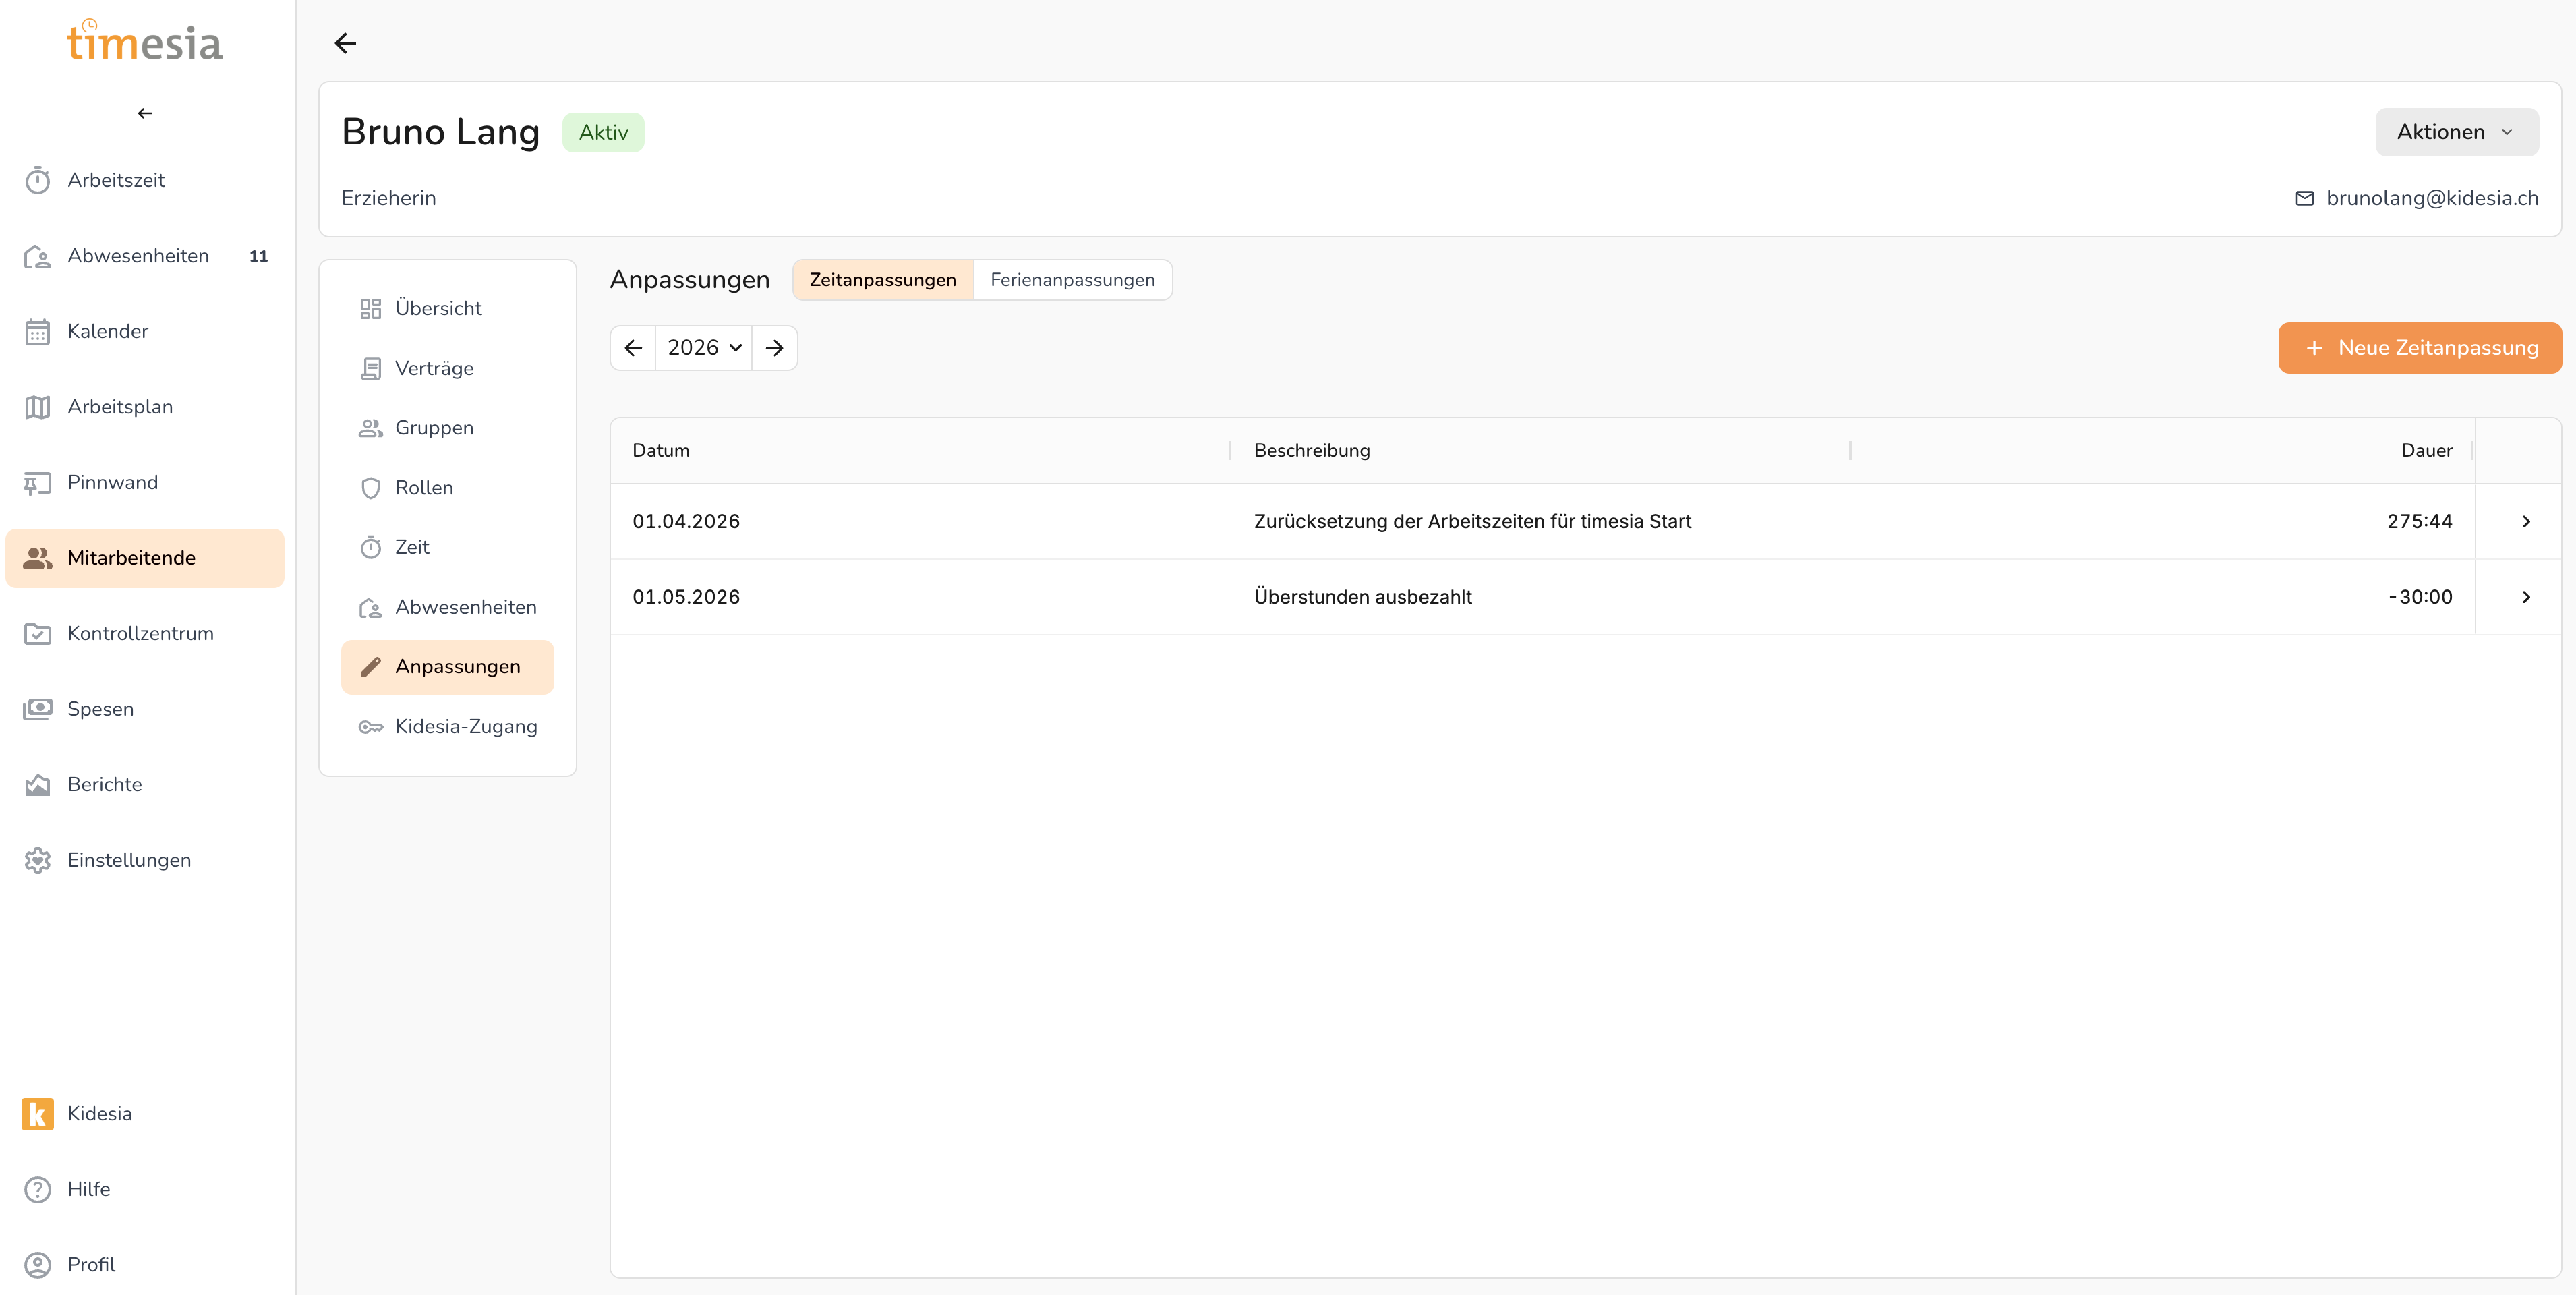Viewport: 2576px width, 1295px height.
Task: Click the Pinnwand pin icon
Action: [37, 483]
